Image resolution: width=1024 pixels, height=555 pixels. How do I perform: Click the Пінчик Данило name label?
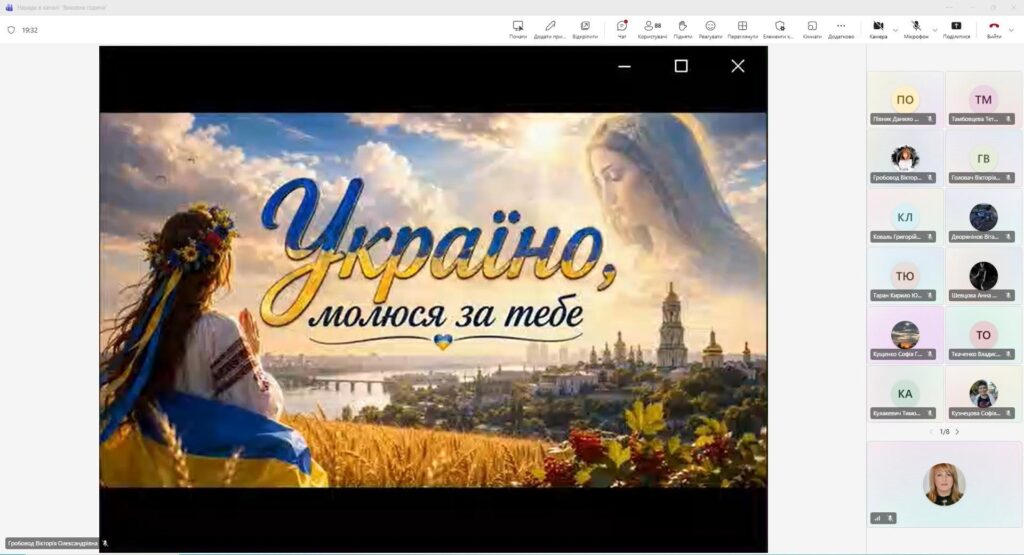896,119
